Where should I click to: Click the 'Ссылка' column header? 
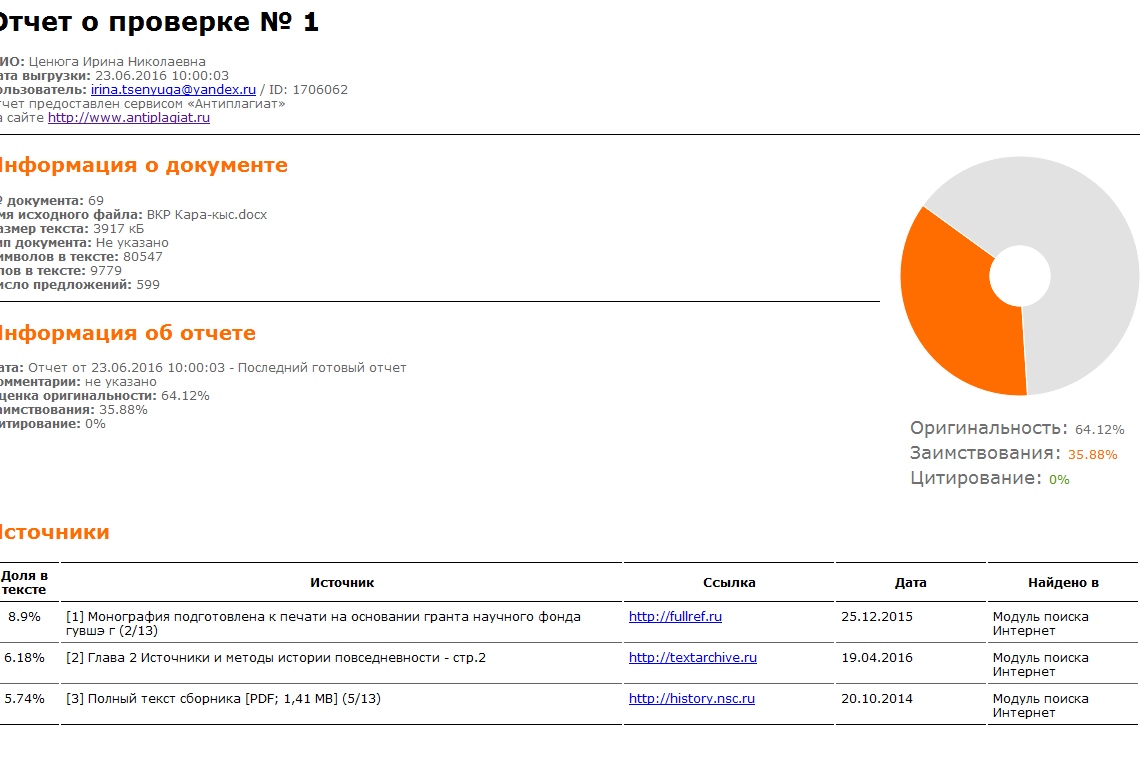[x=729, y=583]
